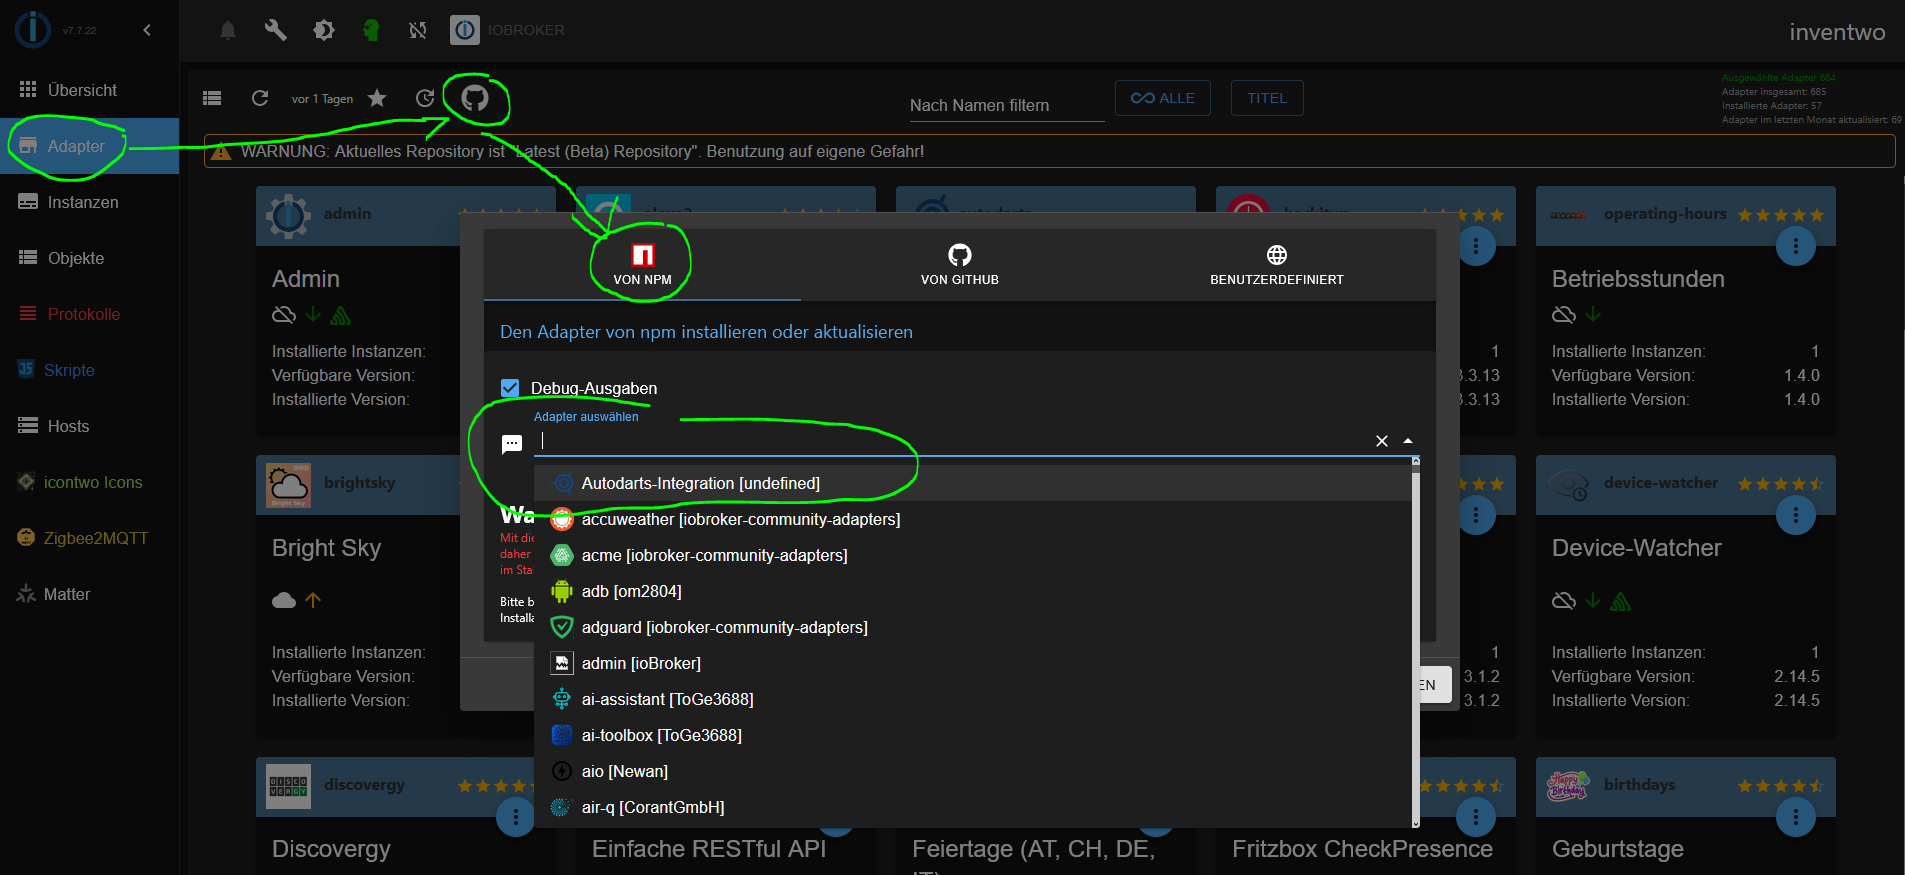This screenshot has width=1905, height=875.
Task: Click operating-hours star rating
Action: 1781,215
